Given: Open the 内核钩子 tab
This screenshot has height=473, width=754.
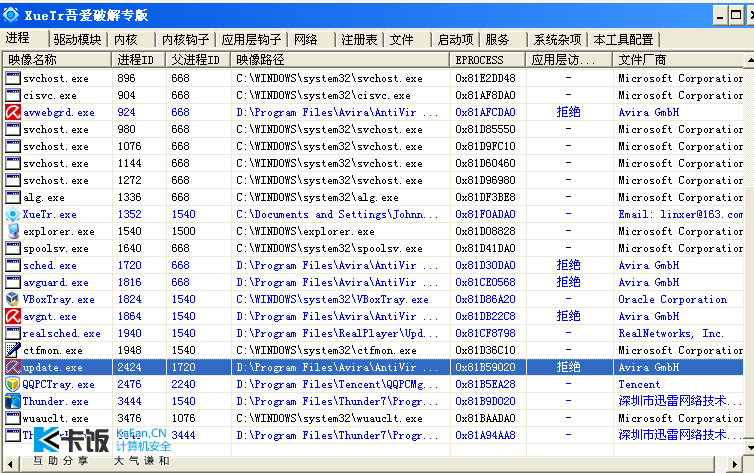Looking at the screenshot, I should coord(186,39).
